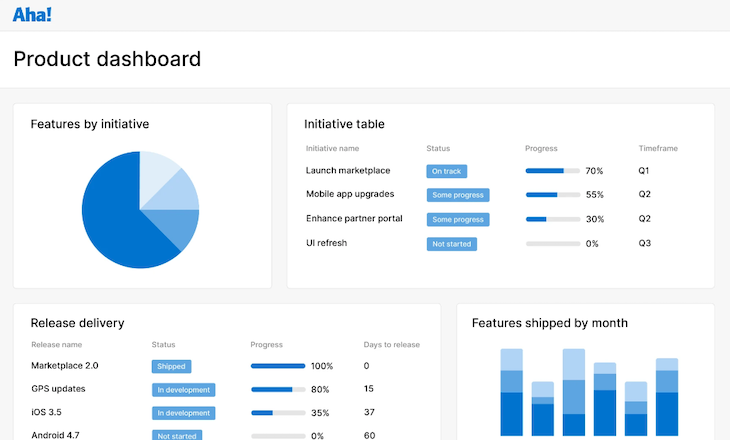Click the Release name column header
Image resolution: width=730 pixels, height=440 pixels.
click(56, 345)
